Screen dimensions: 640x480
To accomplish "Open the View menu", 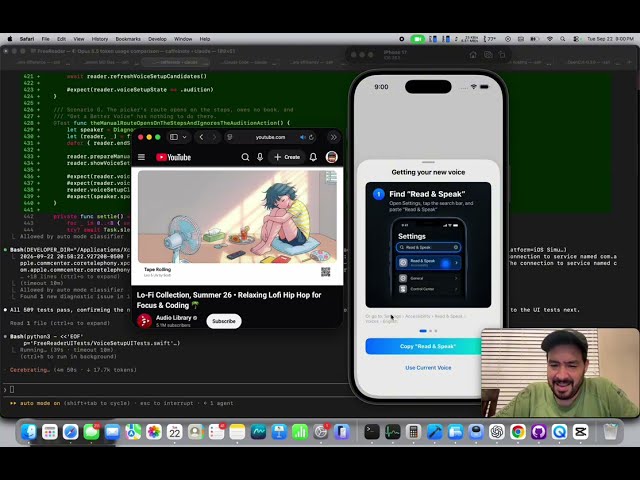I will click(x=79, y=39).
